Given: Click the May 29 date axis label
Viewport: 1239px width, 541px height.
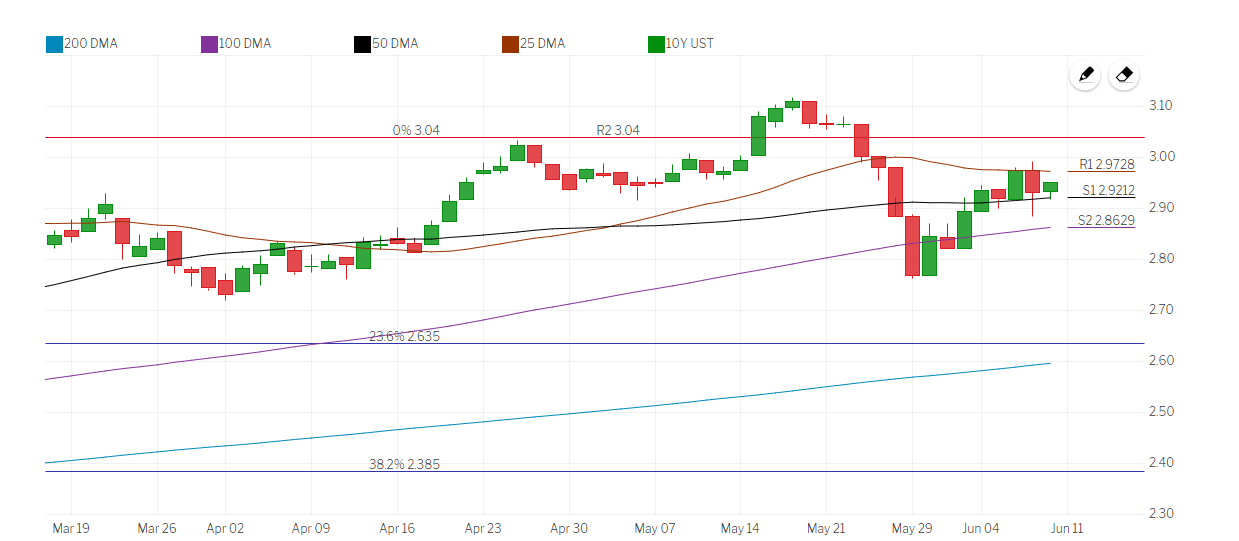Looking at the screenshot, I should tap(912, 527).
